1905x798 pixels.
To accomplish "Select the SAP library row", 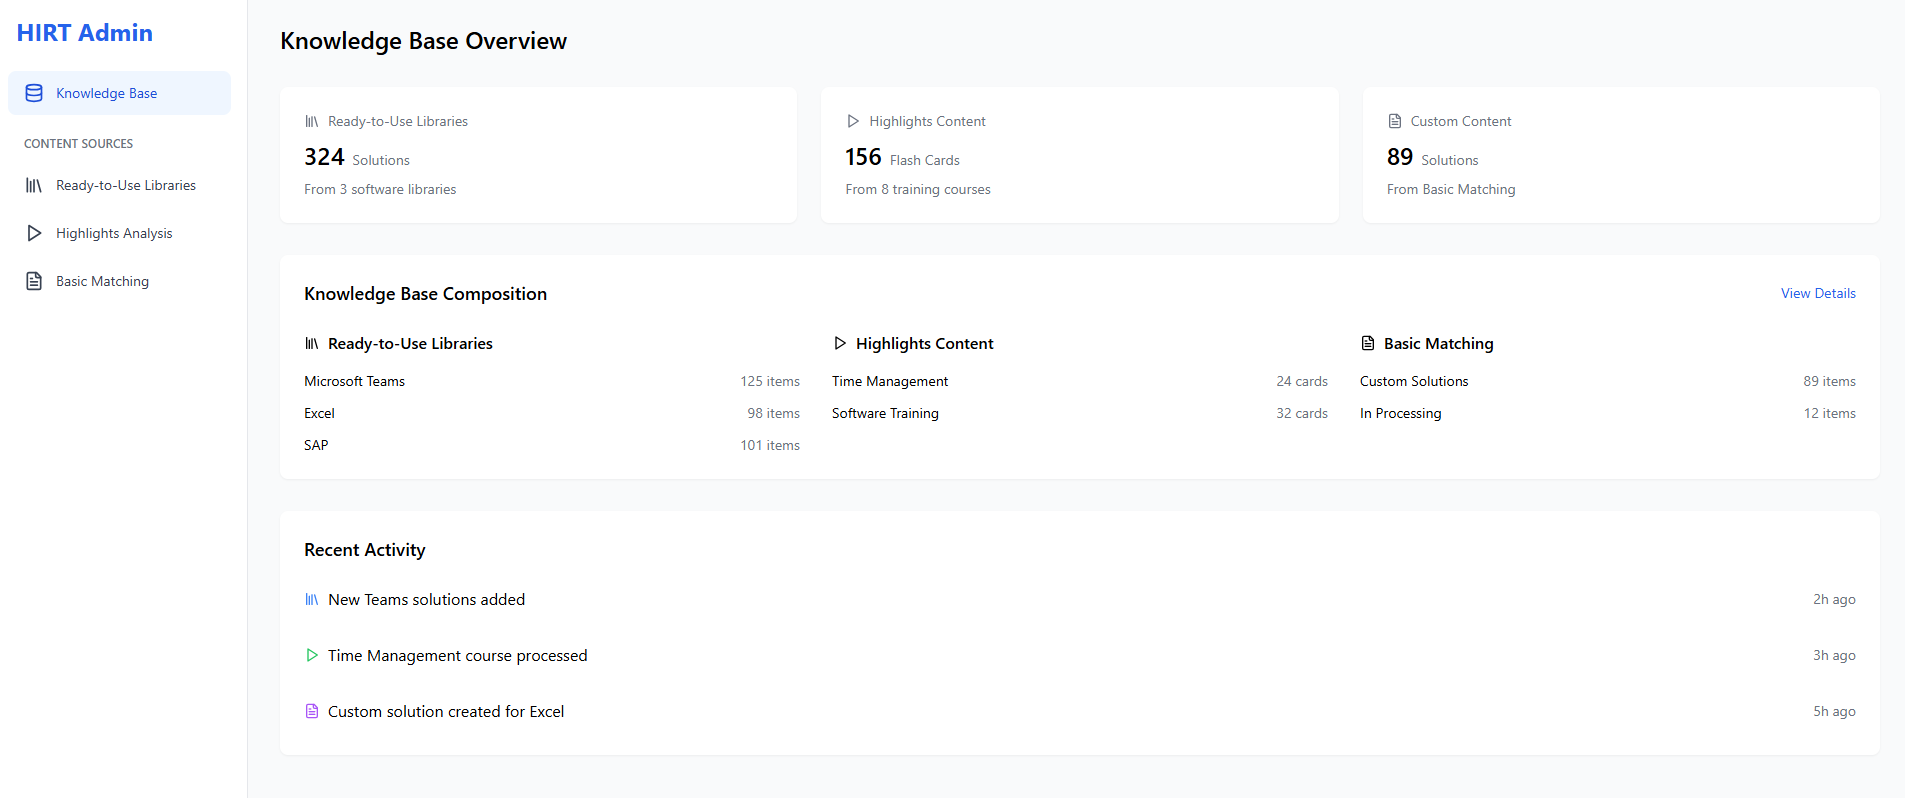I will (316, 445).
